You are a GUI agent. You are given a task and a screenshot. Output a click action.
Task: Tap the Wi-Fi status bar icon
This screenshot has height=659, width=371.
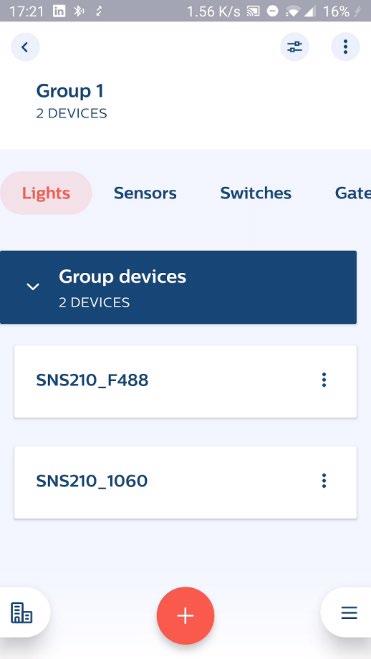(x=292, y=11)
